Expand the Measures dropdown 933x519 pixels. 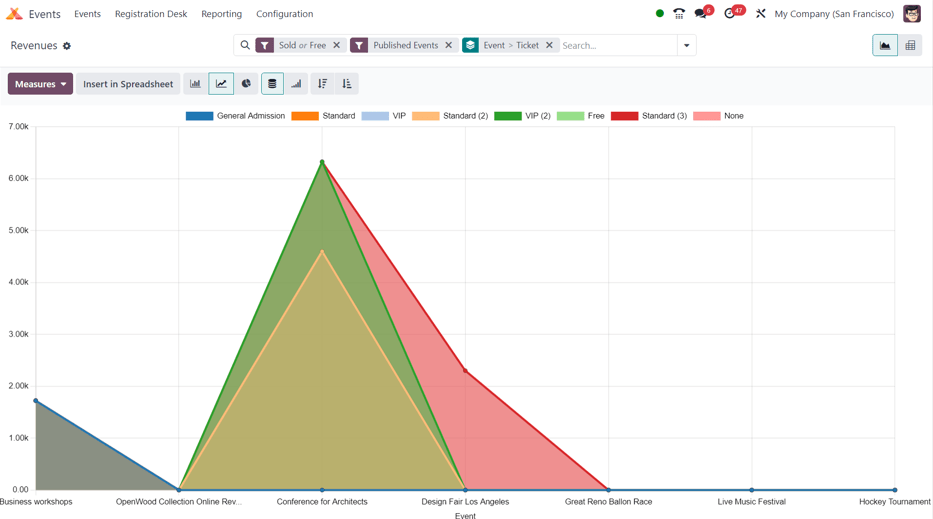40,84
